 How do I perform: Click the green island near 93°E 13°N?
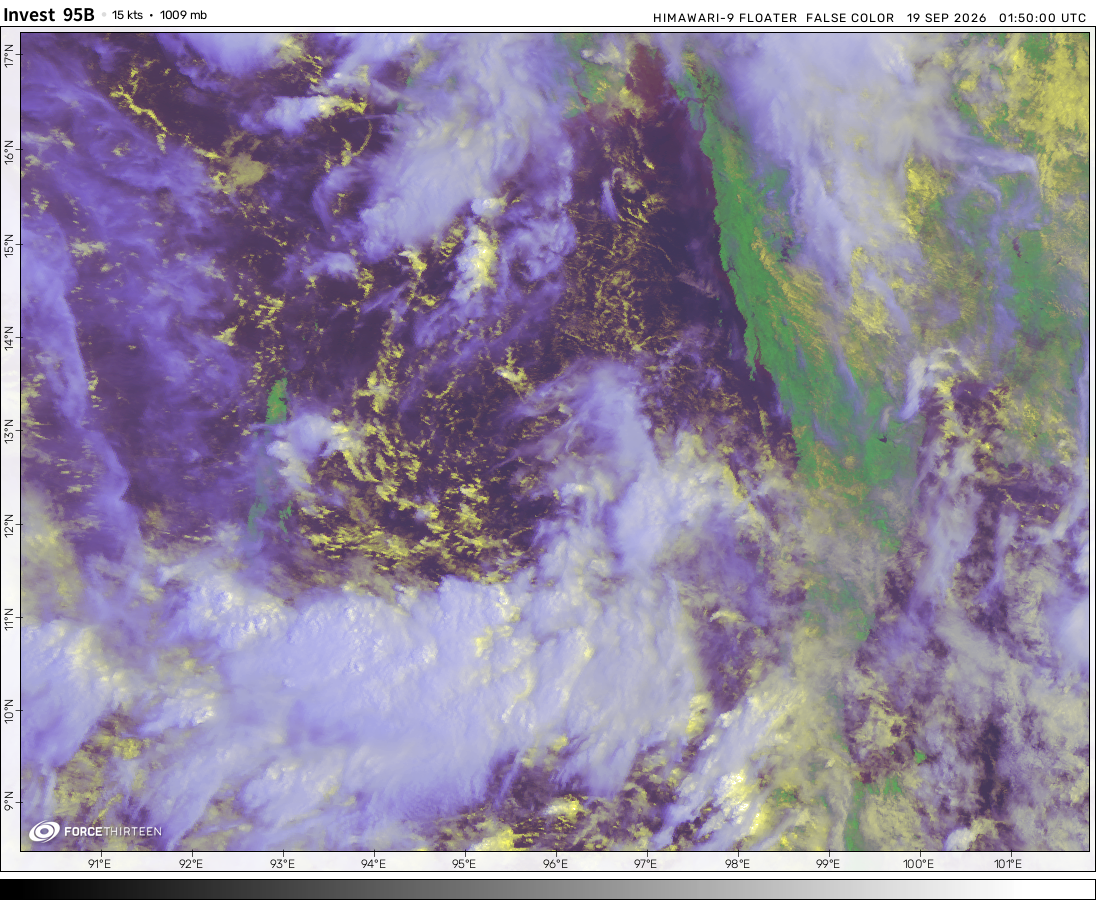[277, 402]
